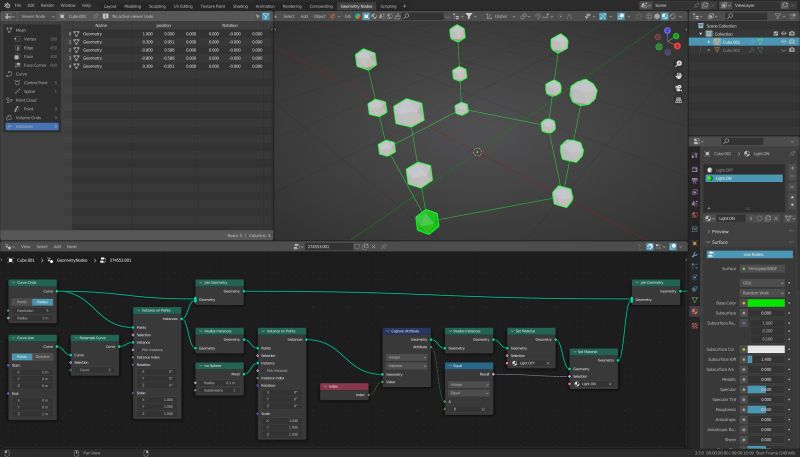The width and height of the screenshot is (800, 457).
Task: Switch to the Geometry Nodes workspace tab
Action: point(356,6)
